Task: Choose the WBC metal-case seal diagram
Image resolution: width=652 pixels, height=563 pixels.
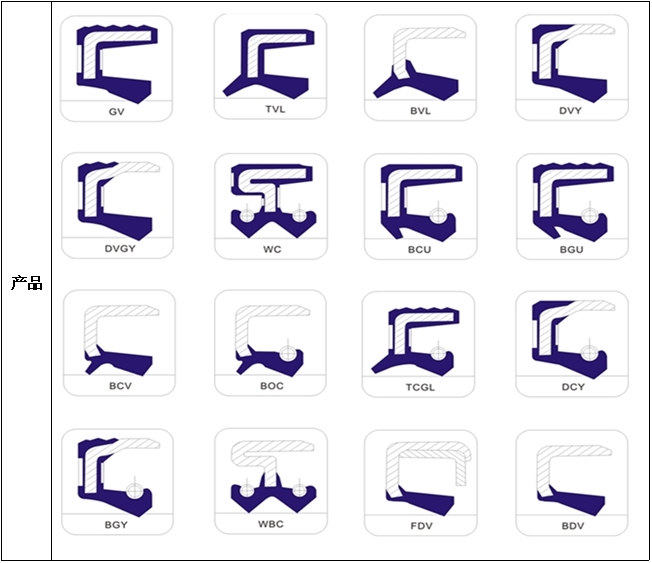Action: 271,482
